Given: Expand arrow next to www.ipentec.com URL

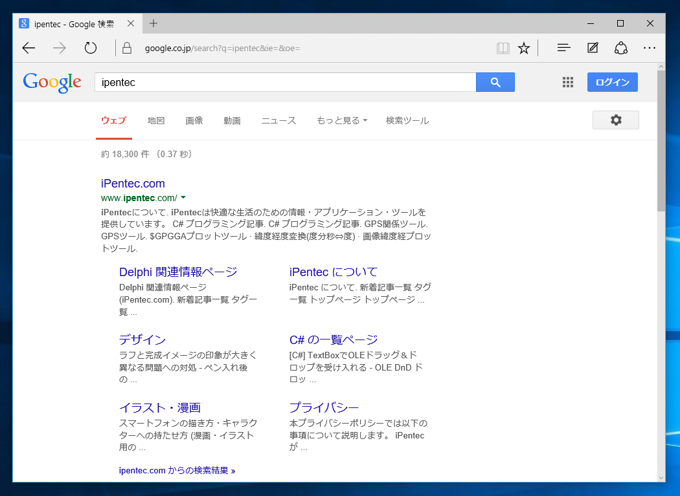Looking at the screenshot, I should 183,198.
